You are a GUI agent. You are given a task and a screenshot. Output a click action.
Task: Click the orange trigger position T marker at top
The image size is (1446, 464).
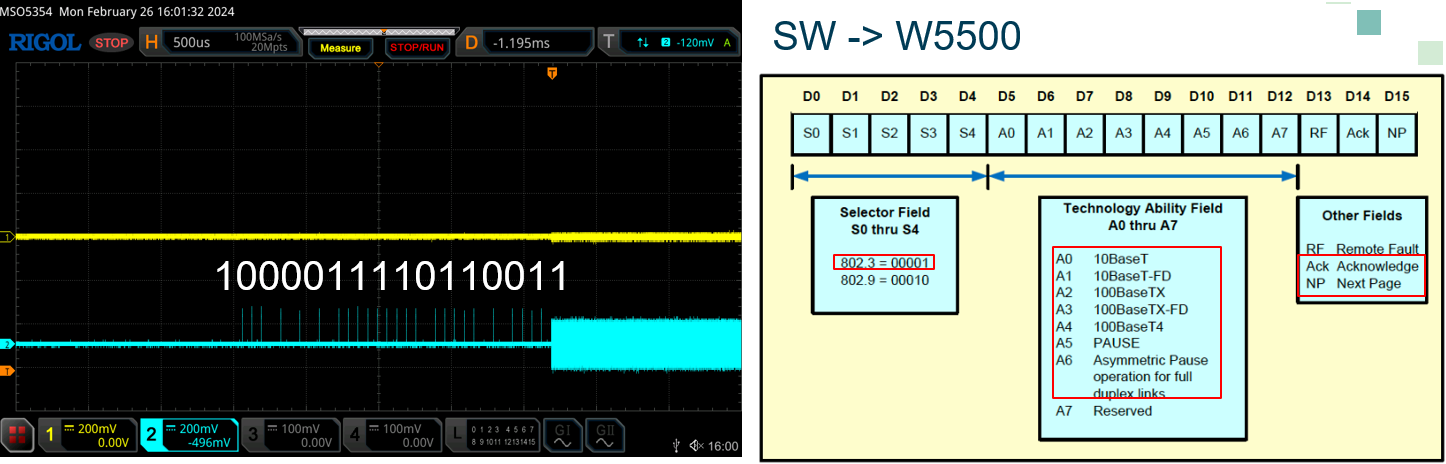click(552, 73)
